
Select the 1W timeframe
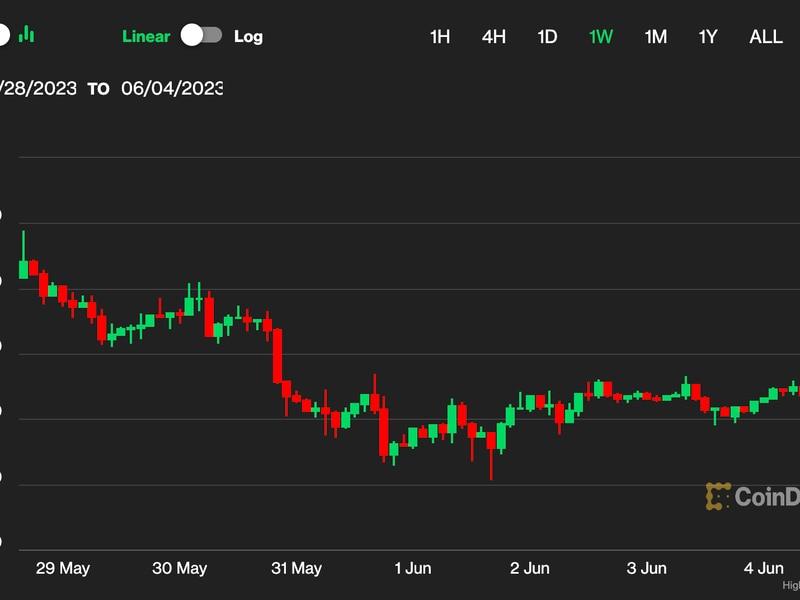pyautogui.click(x=601, y=37)
